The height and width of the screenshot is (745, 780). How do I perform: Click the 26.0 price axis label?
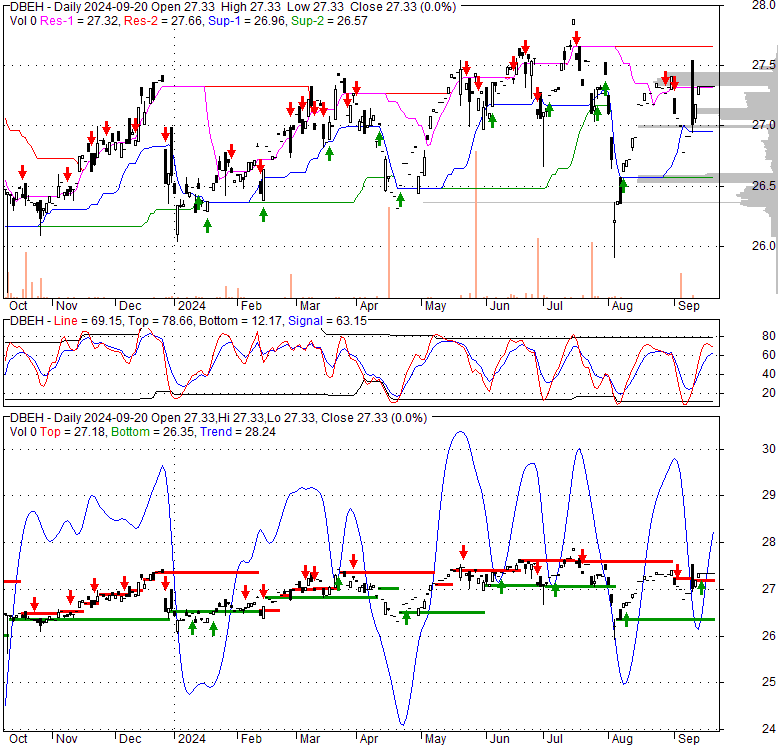point(764,246)
